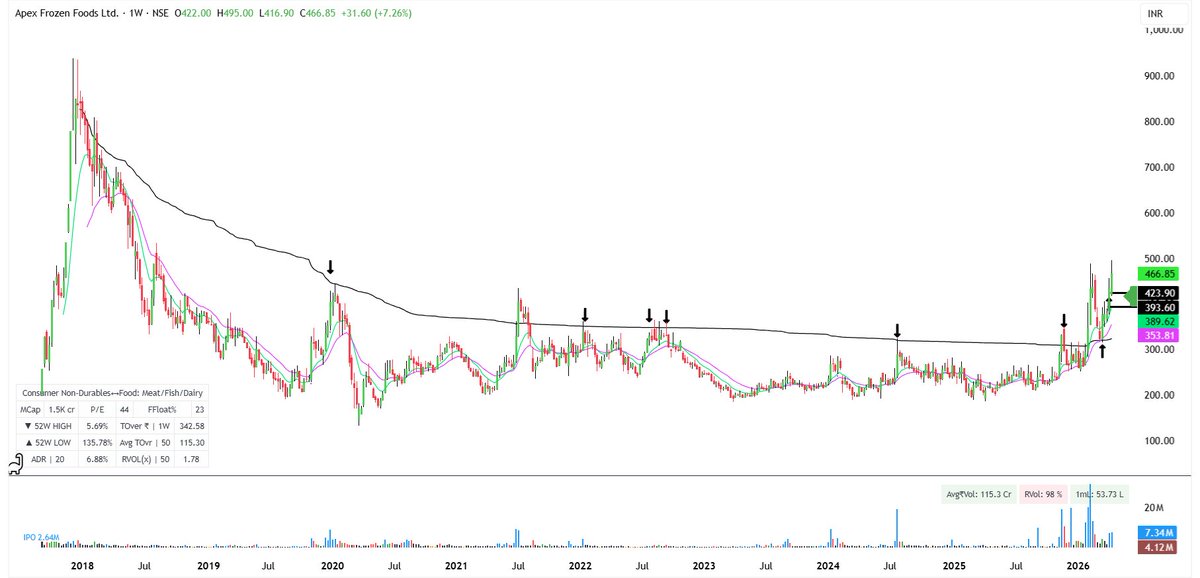Click the 2021 label on time axis
Image resolution: width=1200 pixels, height=578 pixels.
click(x=455, y=568)
